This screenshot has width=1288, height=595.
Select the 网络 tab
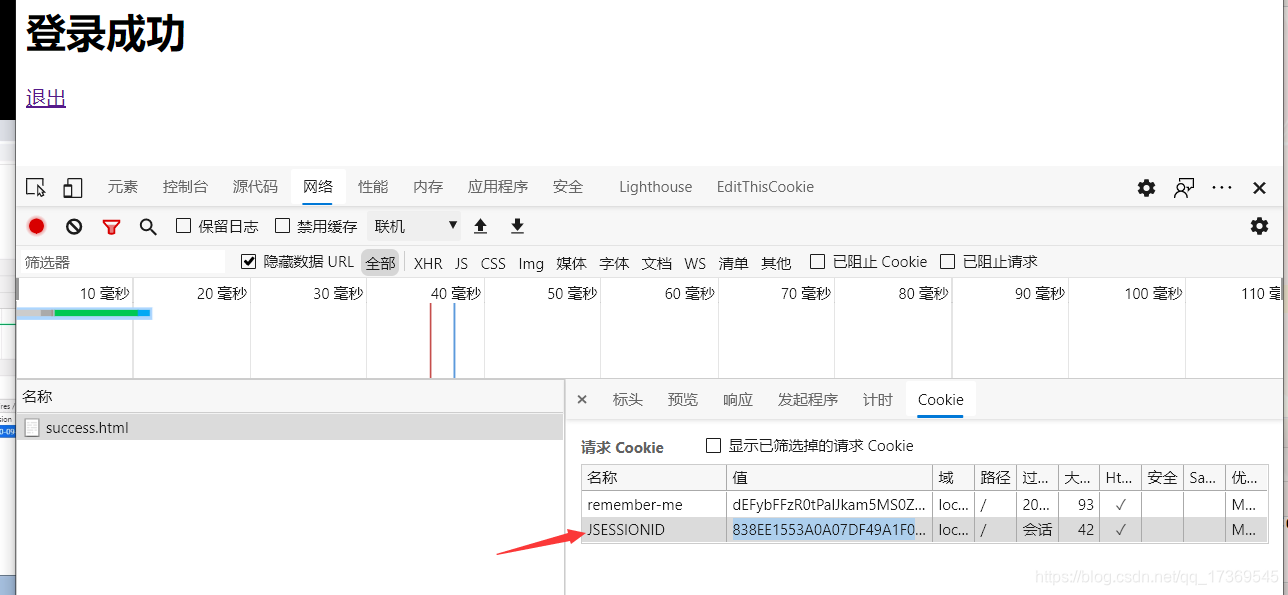coord(318,187)
